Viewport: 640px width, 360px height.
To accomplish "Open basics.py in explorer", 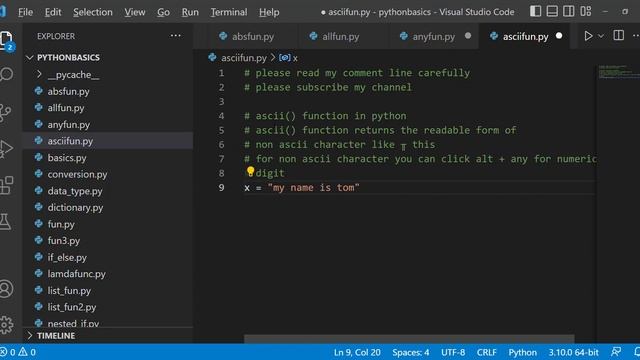I will (108, 158).
